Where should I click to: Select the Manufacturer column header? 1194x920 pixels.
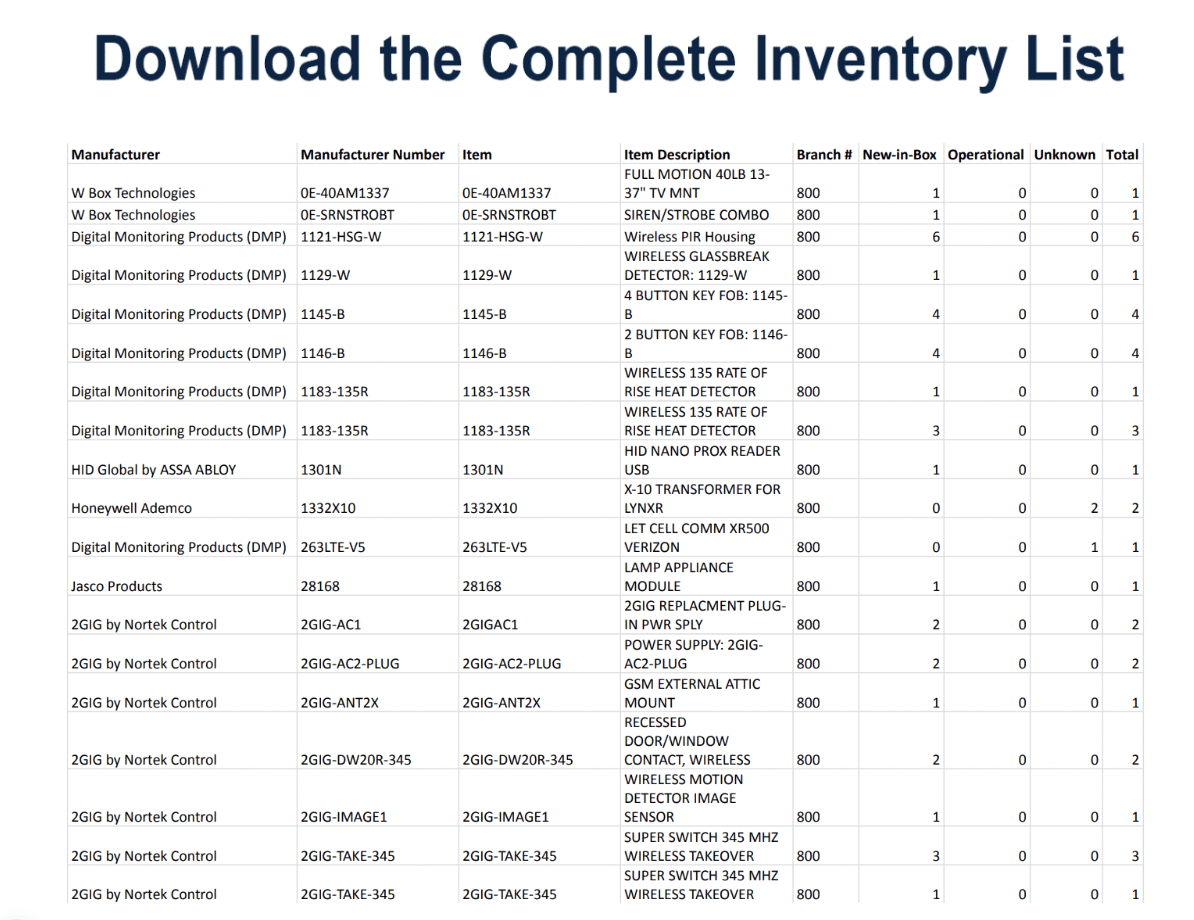point(115,155)
